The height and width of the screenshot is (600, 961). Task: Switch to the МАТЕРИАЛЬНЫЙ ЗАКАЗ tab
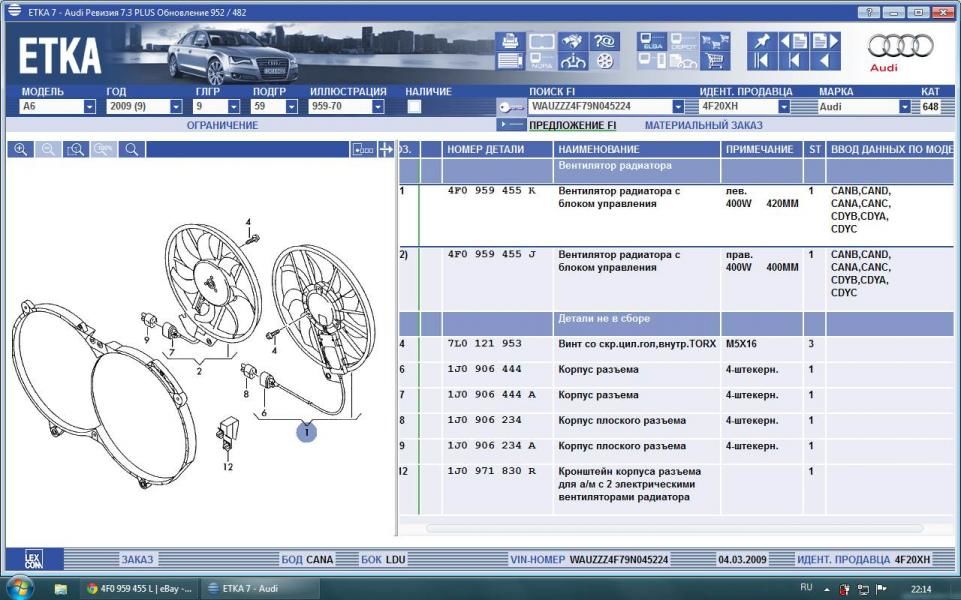[703, 126]
